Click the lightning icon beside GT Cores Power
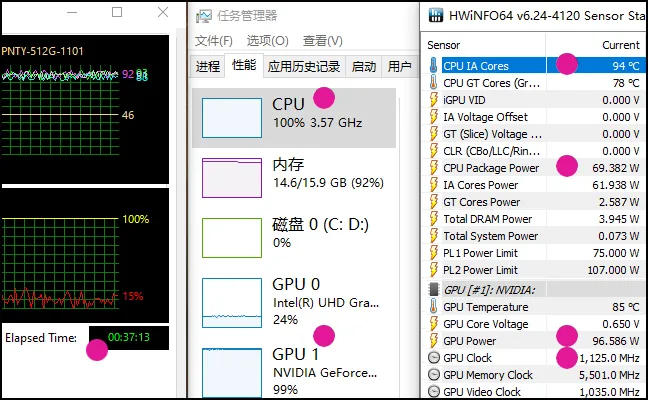This screenshot has width=648, height=400. pyautogui.click(x=434, y=202)
